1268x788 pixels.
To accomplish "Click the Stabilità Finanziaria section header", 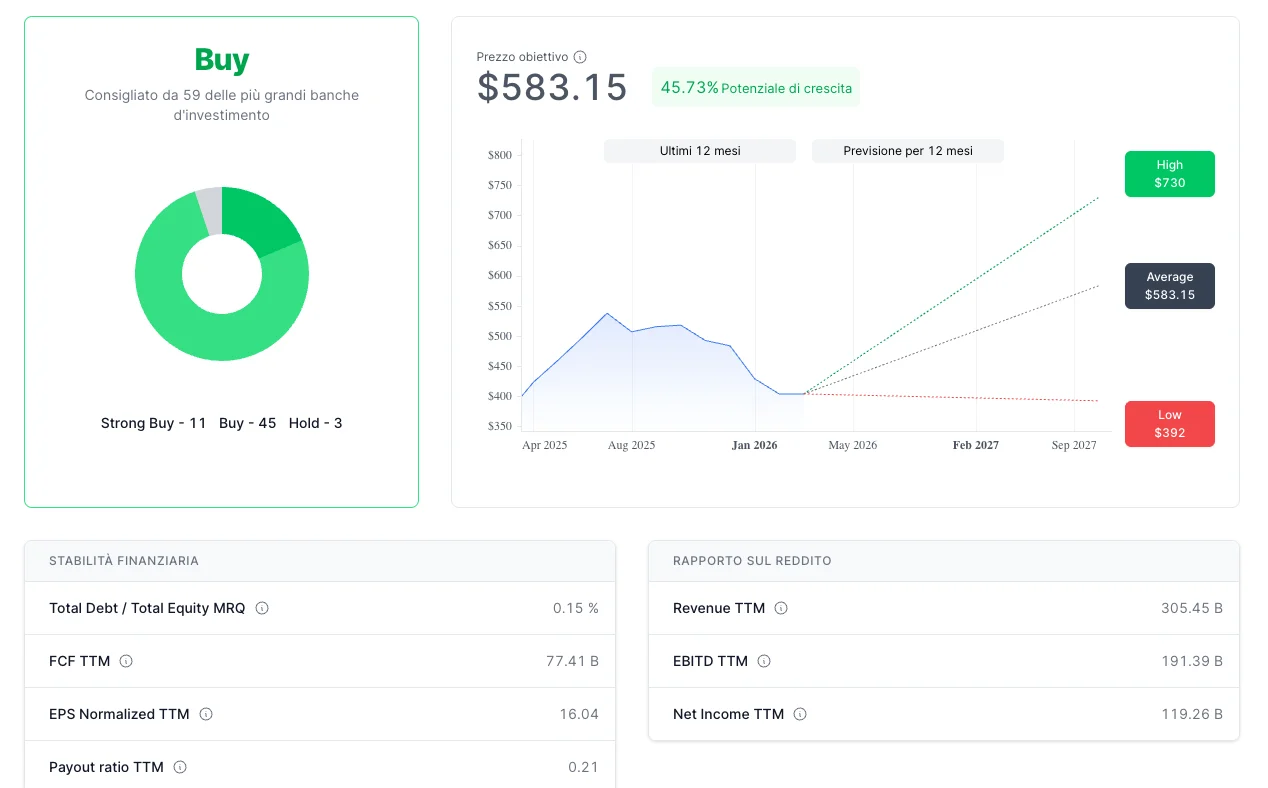I will pos(320,561).
